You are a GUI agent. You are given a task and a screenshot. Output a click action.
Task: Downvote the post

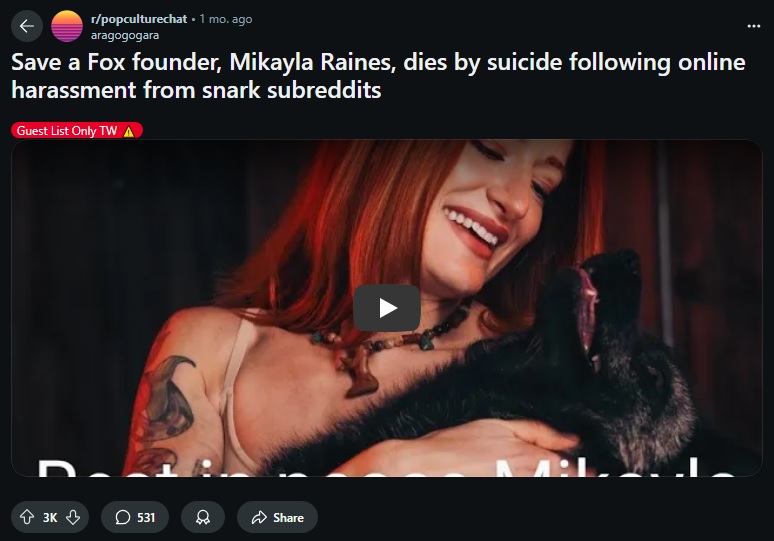pyautogui.click(x=73, y=517)
